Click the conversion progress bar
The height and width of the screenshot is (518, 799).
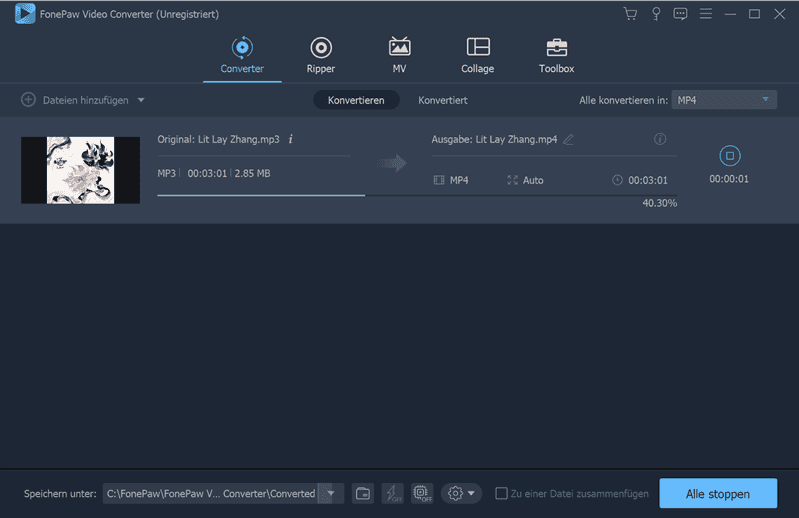tap(417, 195)
